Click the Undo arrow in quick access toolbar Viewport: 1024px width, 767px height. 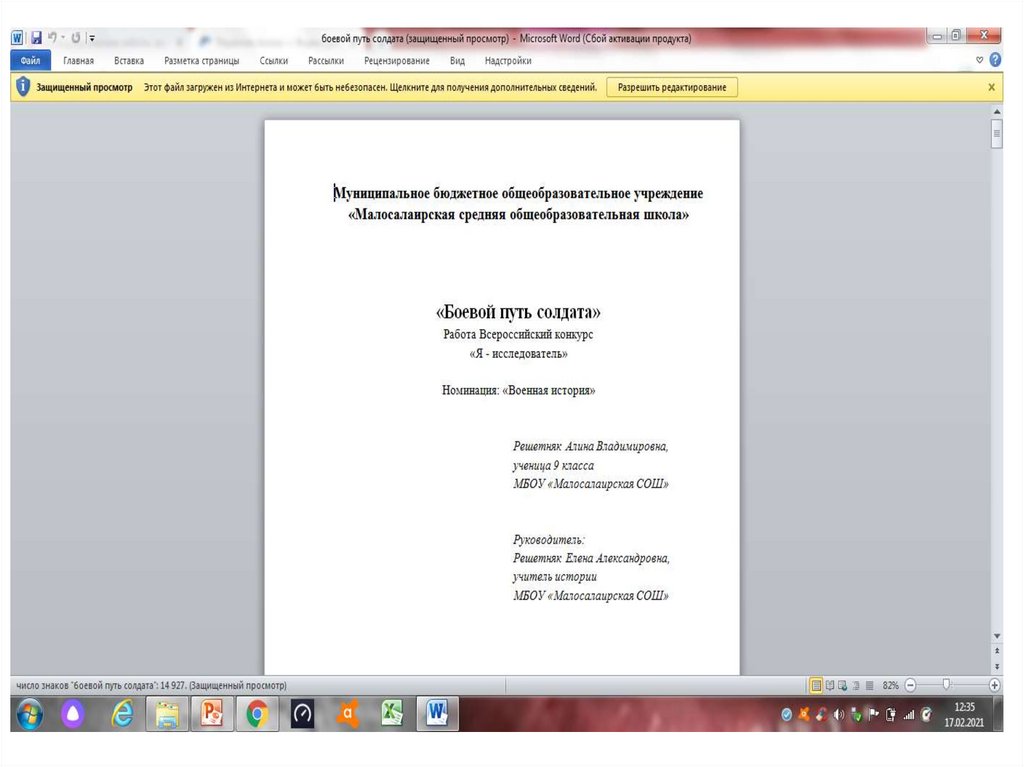[52, 37]
